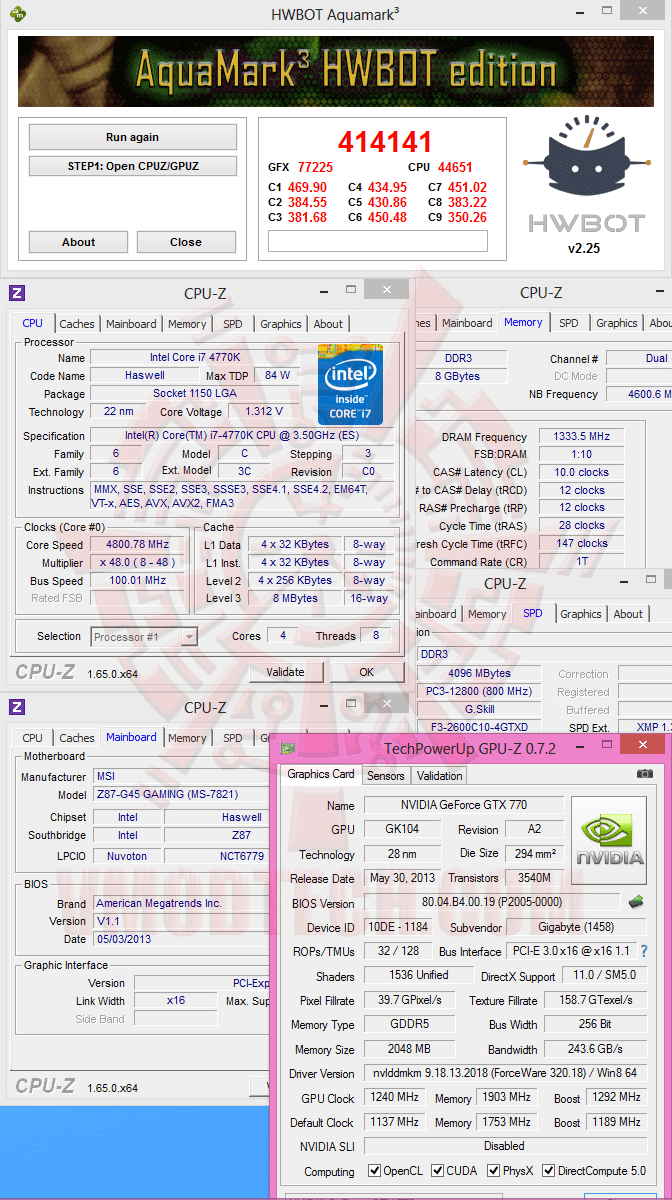Click the CPU-Z Validate button
The image size is (672, 1200).
pyautogui.click(x=285, y=672)
